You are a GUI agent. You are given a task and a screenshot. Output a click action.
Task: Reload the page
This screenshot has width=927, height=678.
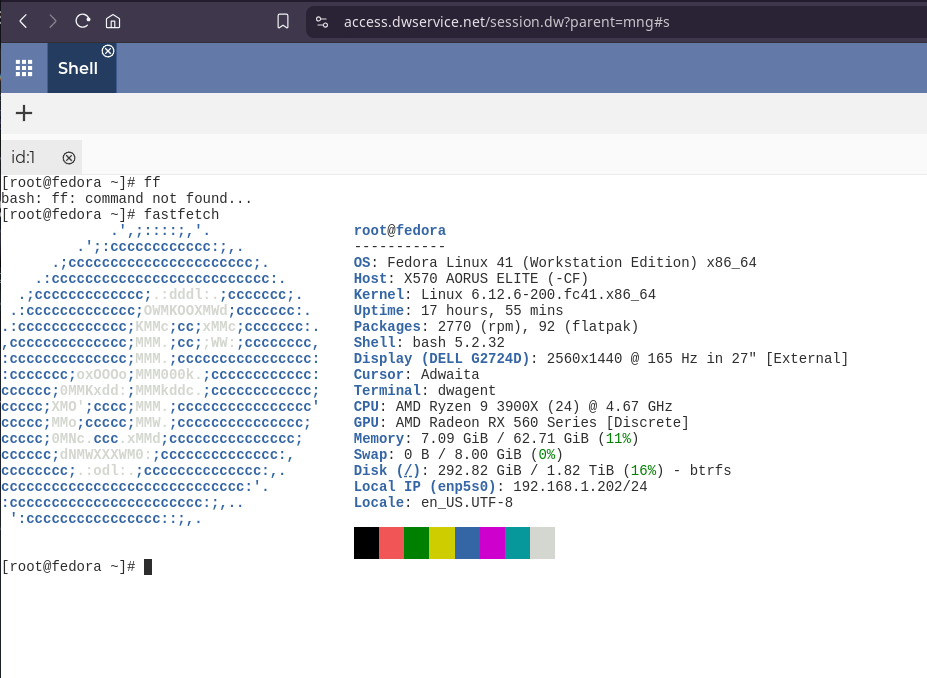(x=82, y=21)
